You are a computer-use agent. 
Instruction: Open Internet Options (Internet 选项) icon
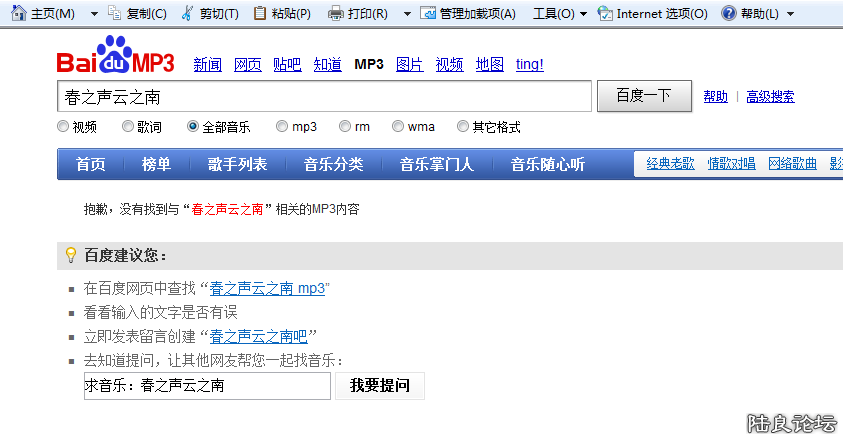click(605, 13)
